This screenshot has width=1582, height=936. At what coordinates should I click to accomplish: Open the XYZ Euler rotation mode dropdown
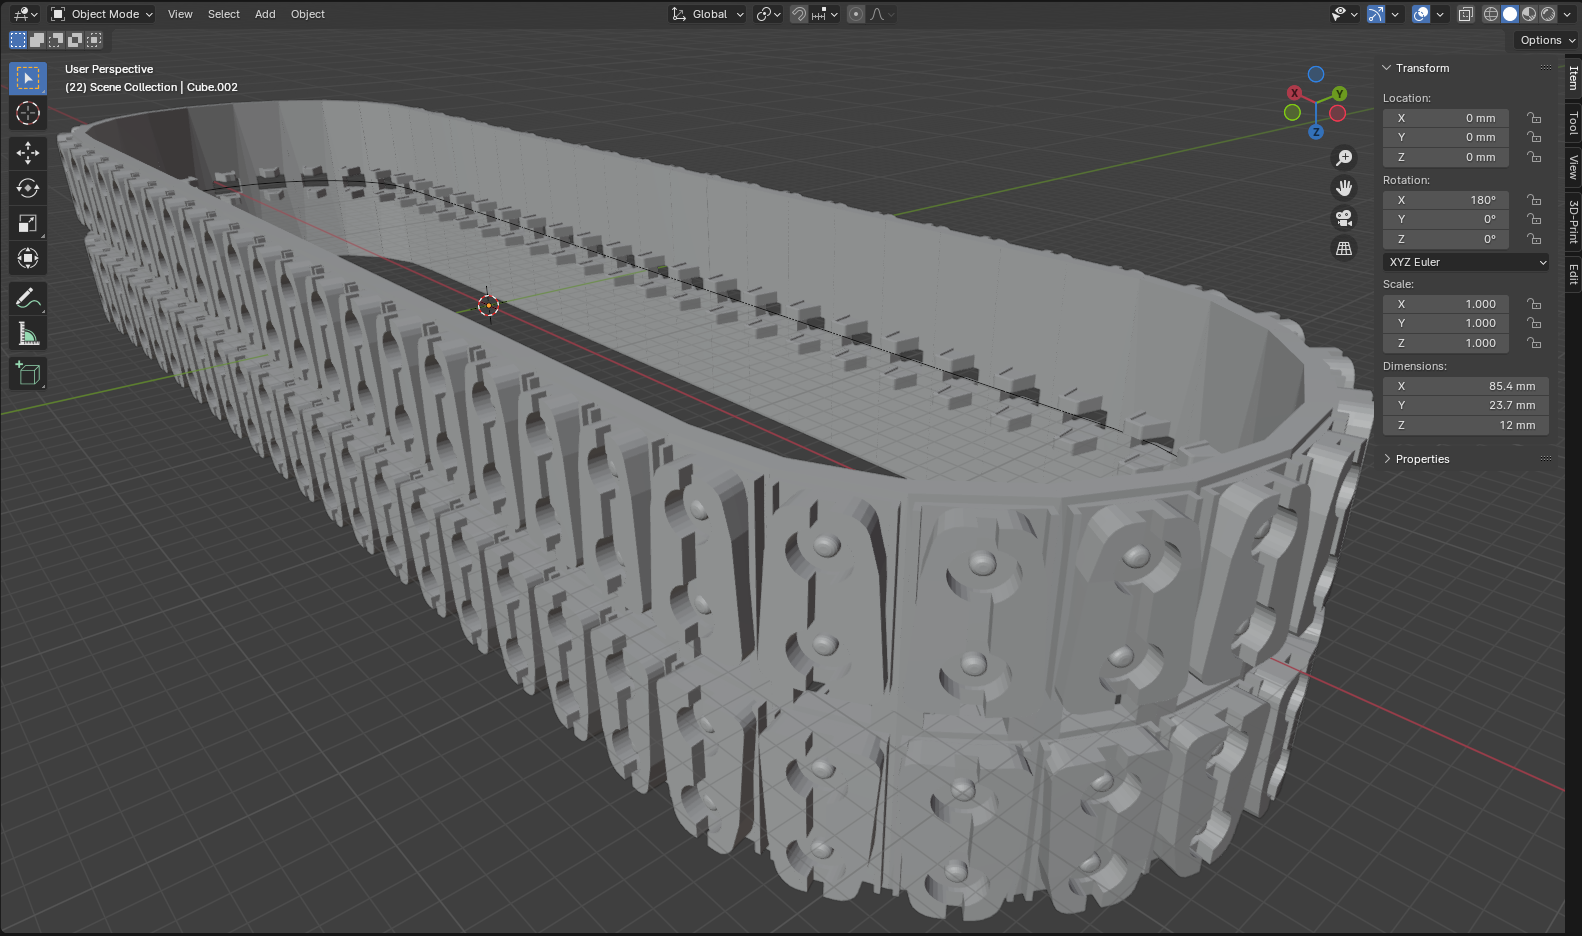pos(1466,262)
